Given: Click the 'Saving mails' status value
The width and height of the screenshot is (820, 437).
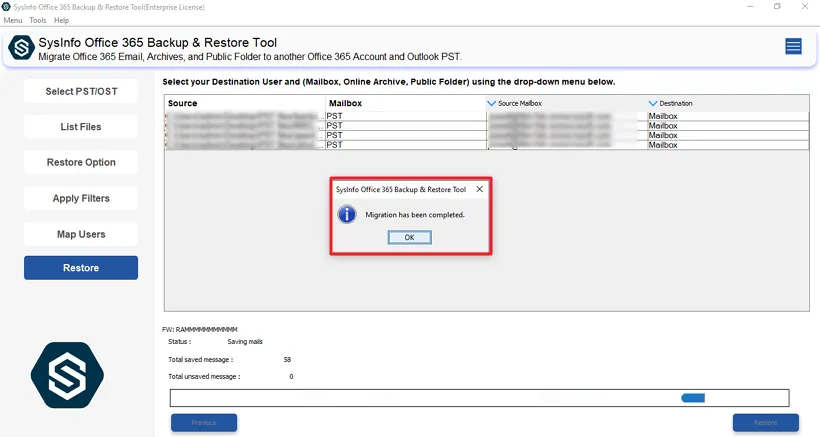Looking at the screenshot, I should tap(245, 341).
